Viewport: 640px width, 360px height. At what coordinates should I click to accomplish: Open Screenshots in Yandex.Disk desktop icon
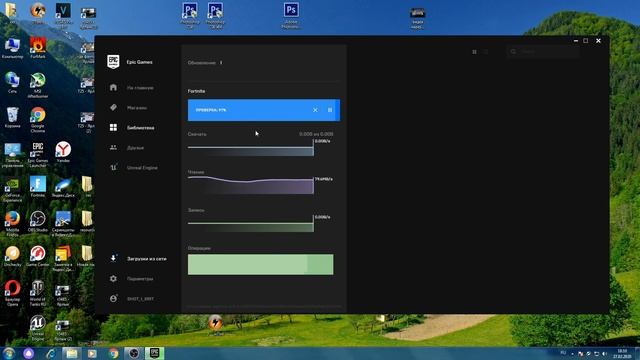coord(63,224)
